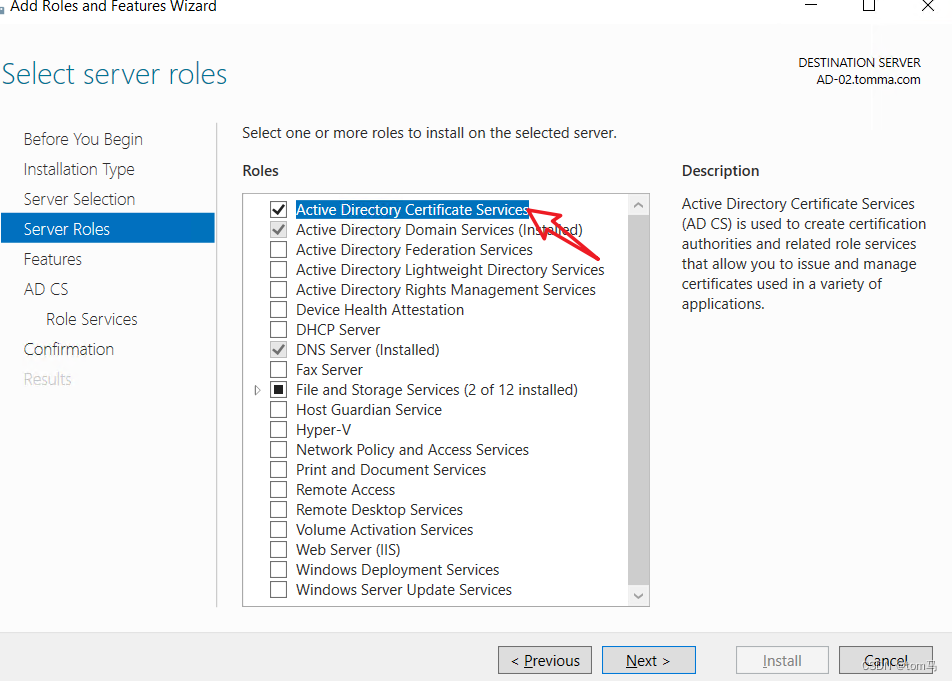The height and width of the screenshot is (681, 952).
Task: Click the roles list scroll-up arrow
Action: [638, 205]
